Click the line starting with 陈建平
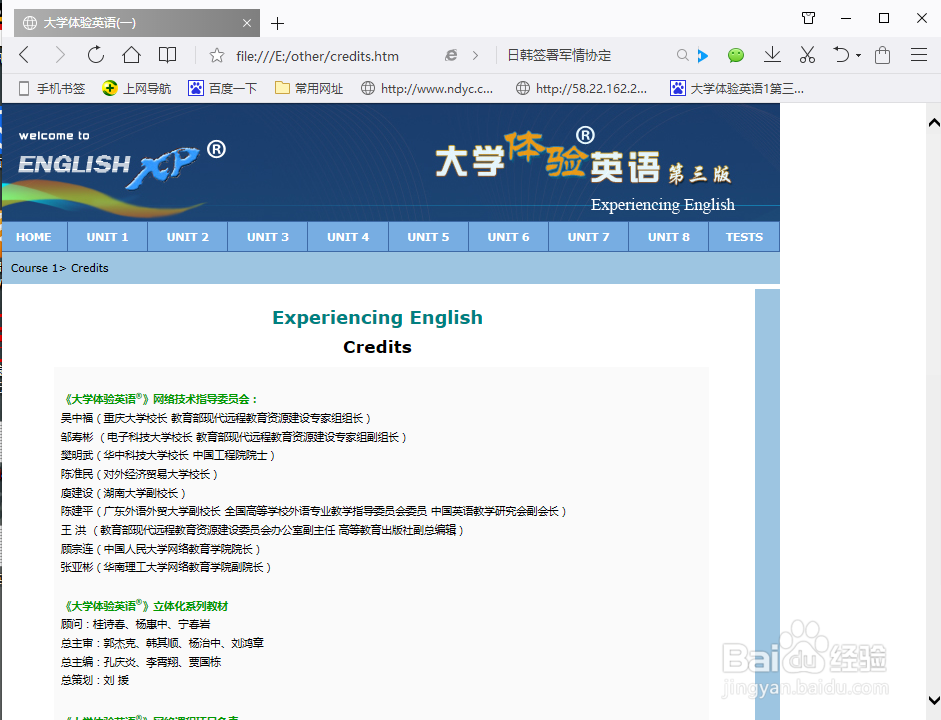 coord(313,512)
